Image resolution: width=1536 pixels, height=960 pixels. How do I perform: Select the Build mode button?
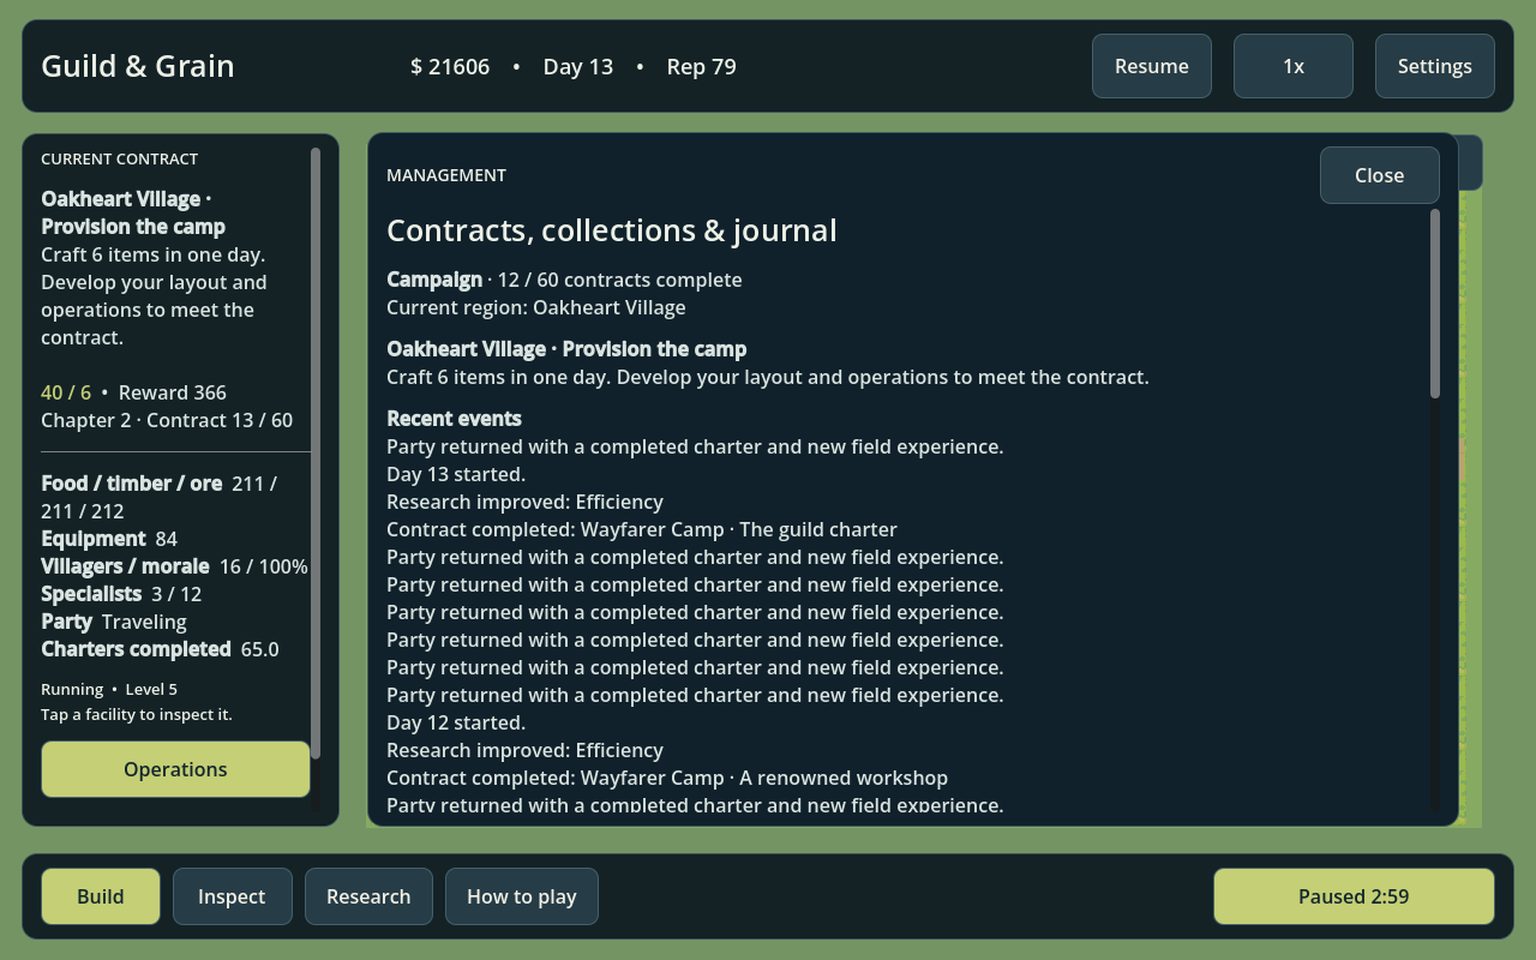click(100, 896)
